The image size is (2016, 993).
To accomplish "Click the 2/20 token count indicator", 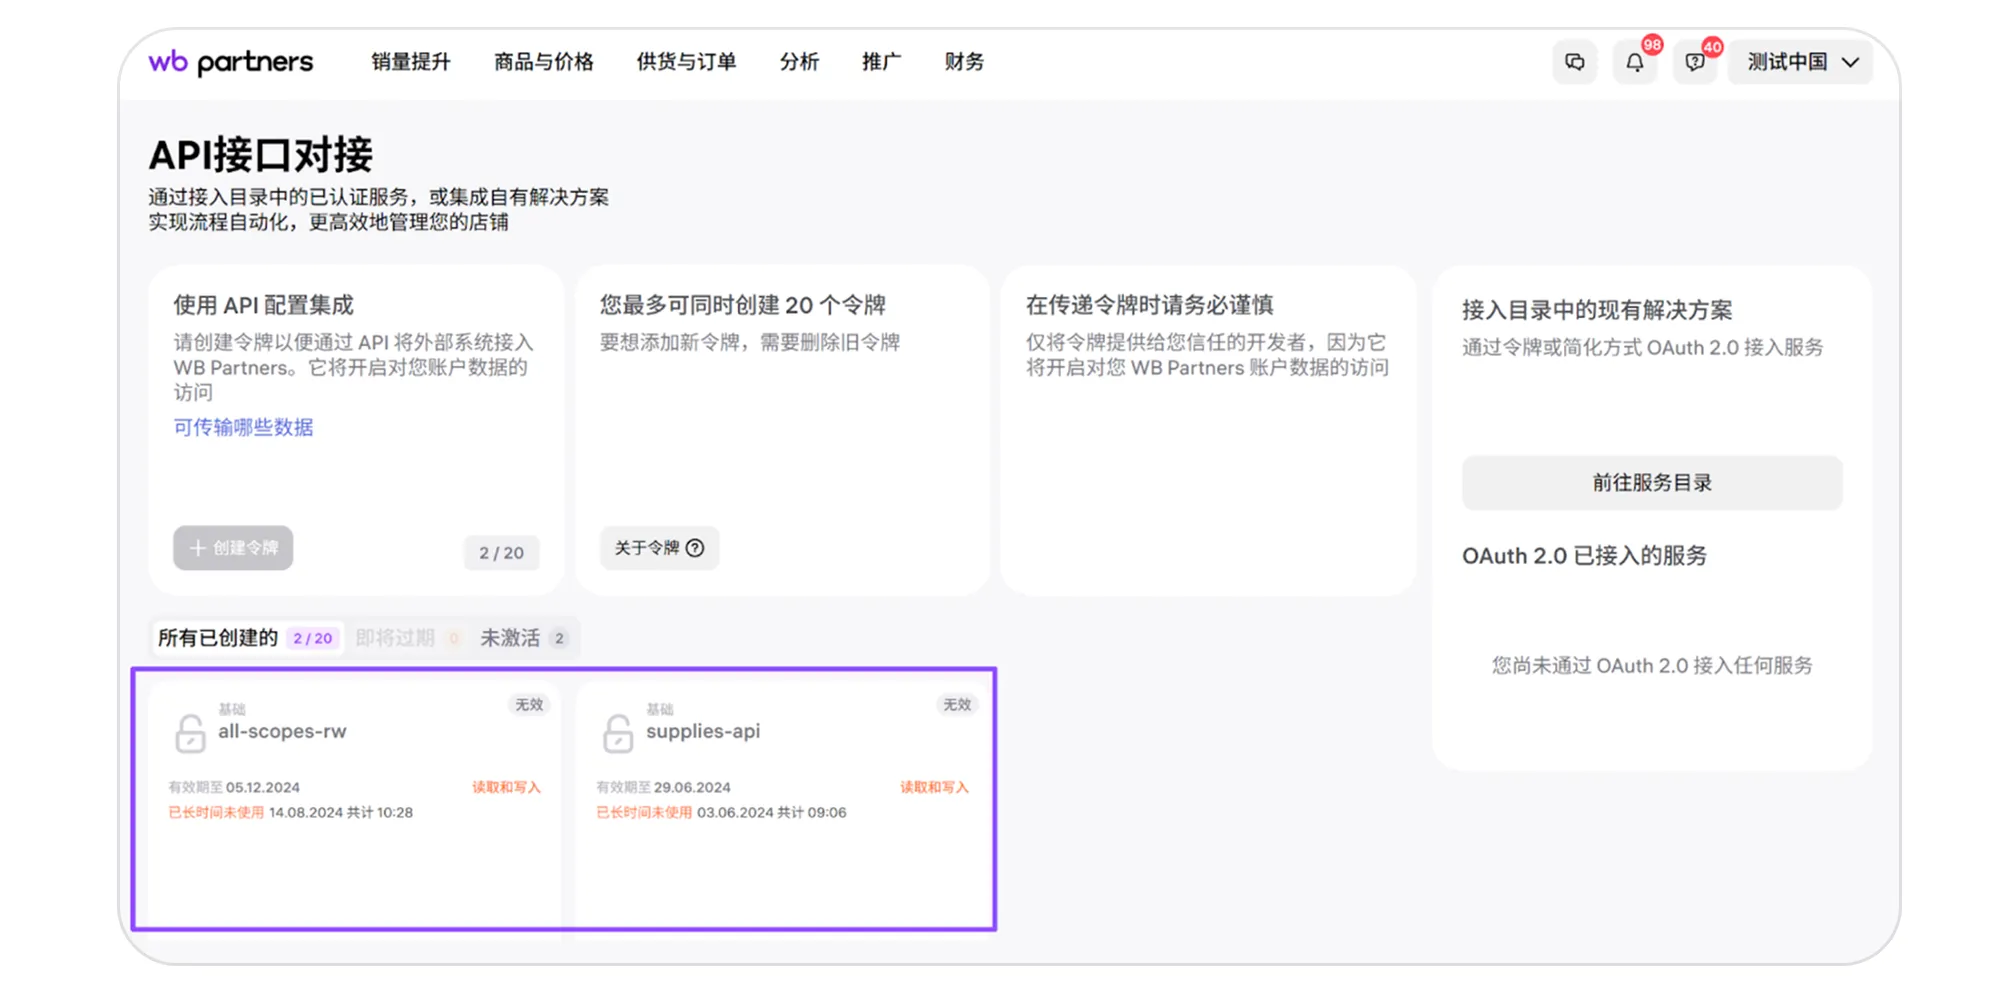I will pyautogui.click(x=502, y=552).
